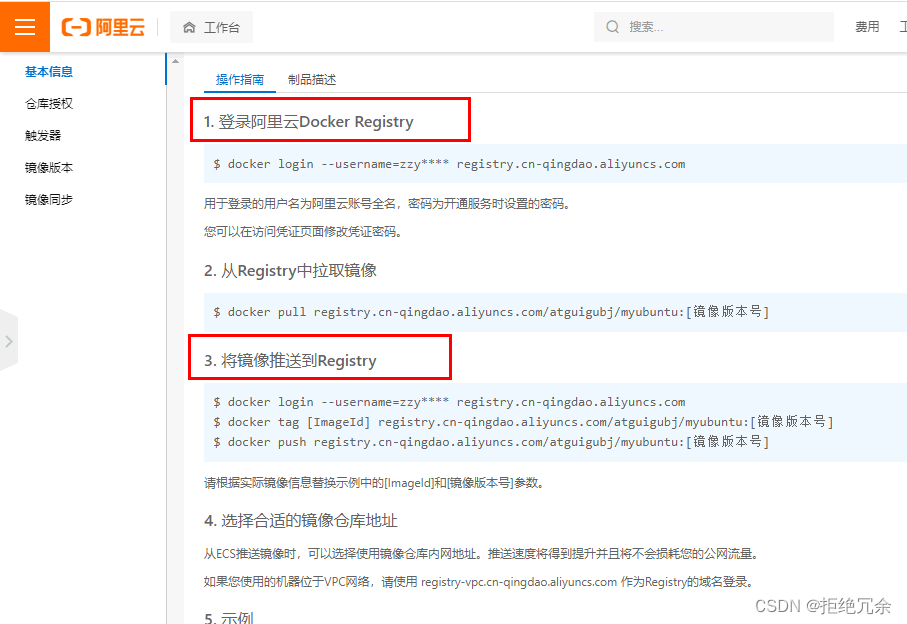Viewport: 907px width, 624px height.
Task: Click heading 1. 登录阿里云Docker Registry
Action: pos(308,122)
